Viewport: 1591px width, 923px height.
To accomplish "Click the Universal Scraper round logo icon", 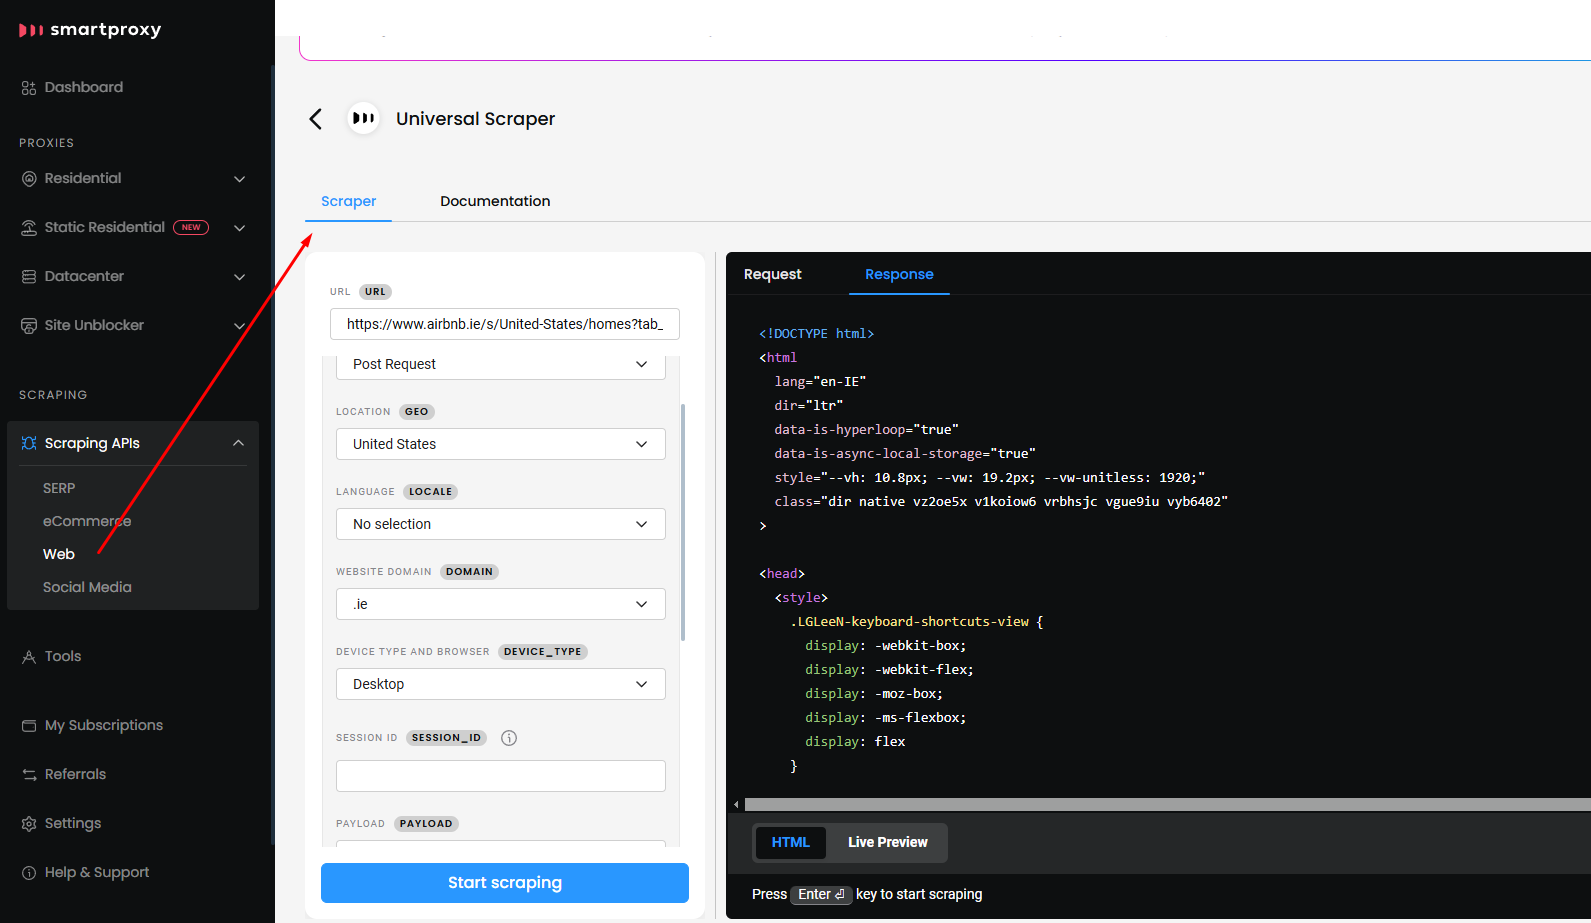I will tap(363, 118).
